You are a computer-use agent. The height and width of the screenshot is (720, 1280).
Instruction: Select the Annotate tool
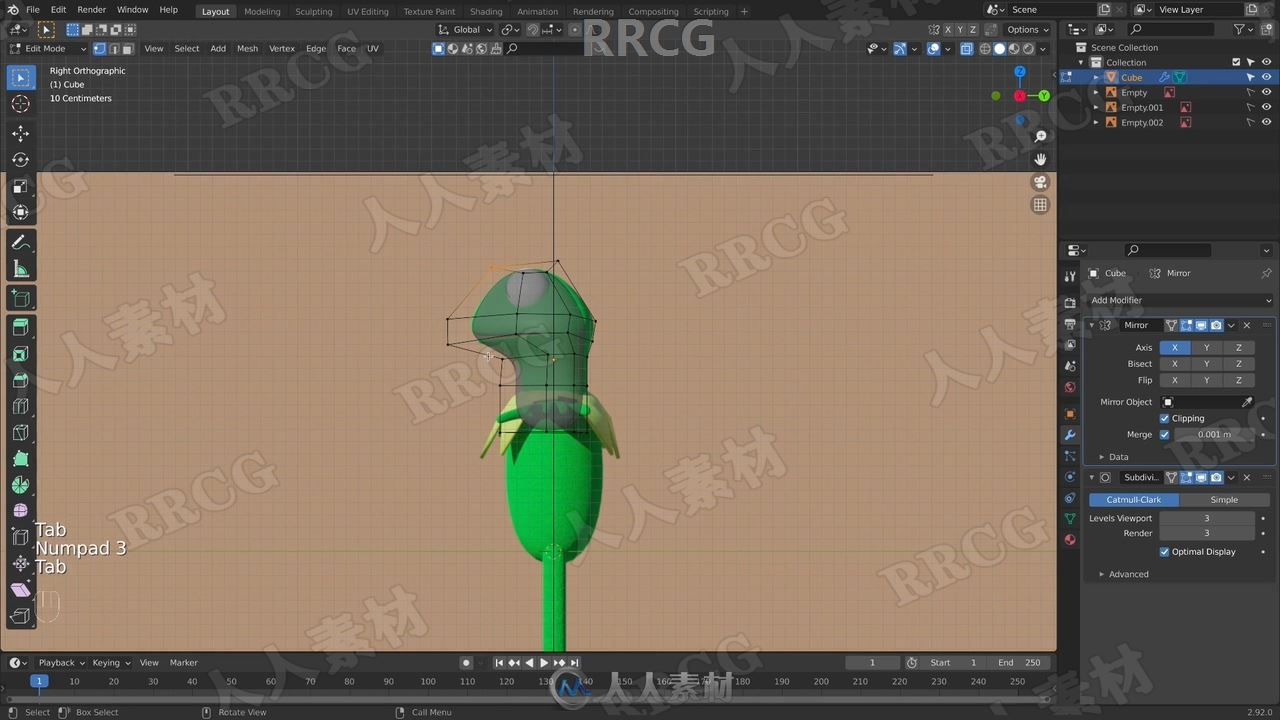(20, 242)
